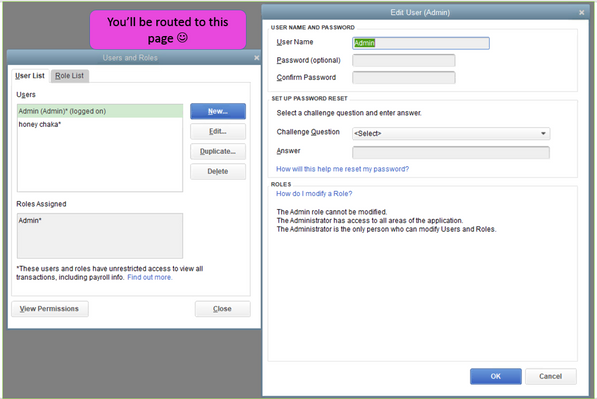Viewport: 597px width, 399px height.
Task: Click the Duplicate... user button
Action: 218,152
